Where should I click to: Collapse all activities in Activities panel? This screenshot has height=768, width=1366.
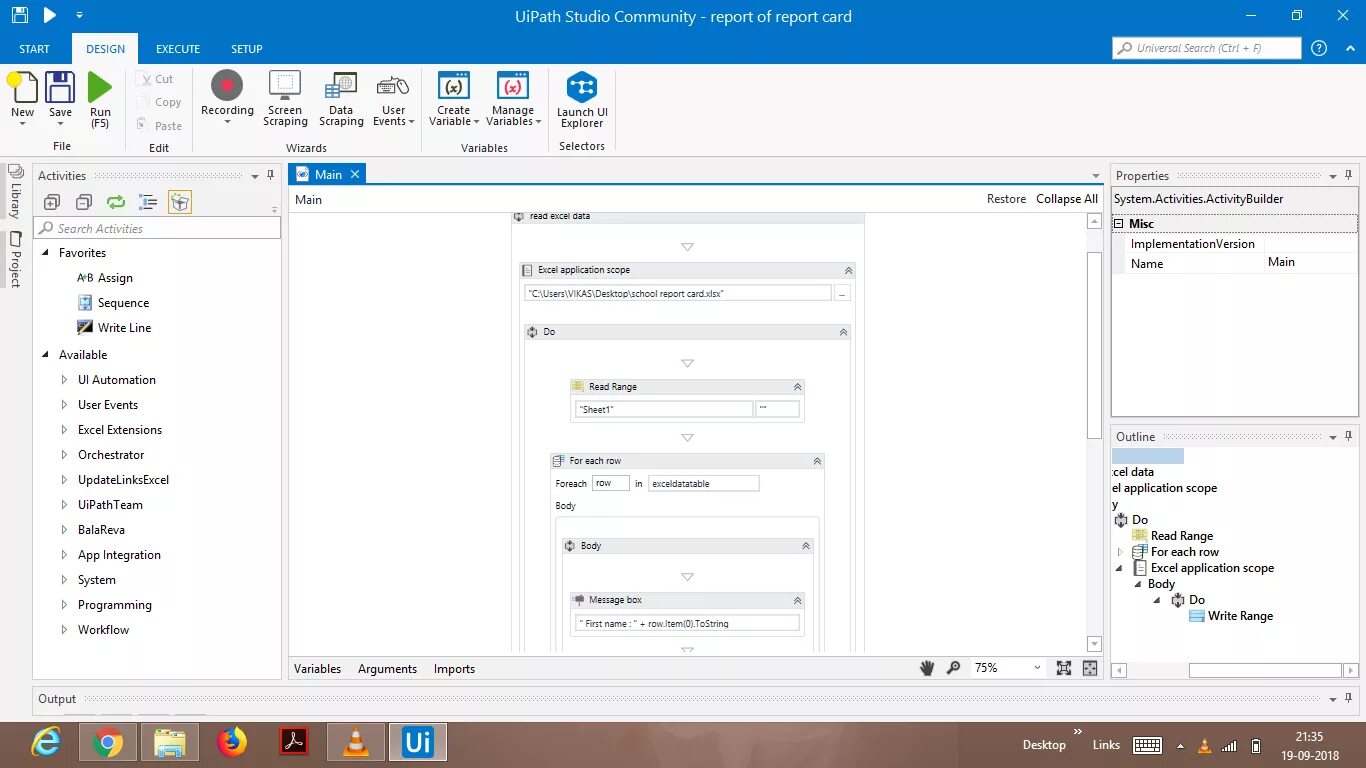coord(84,202)
